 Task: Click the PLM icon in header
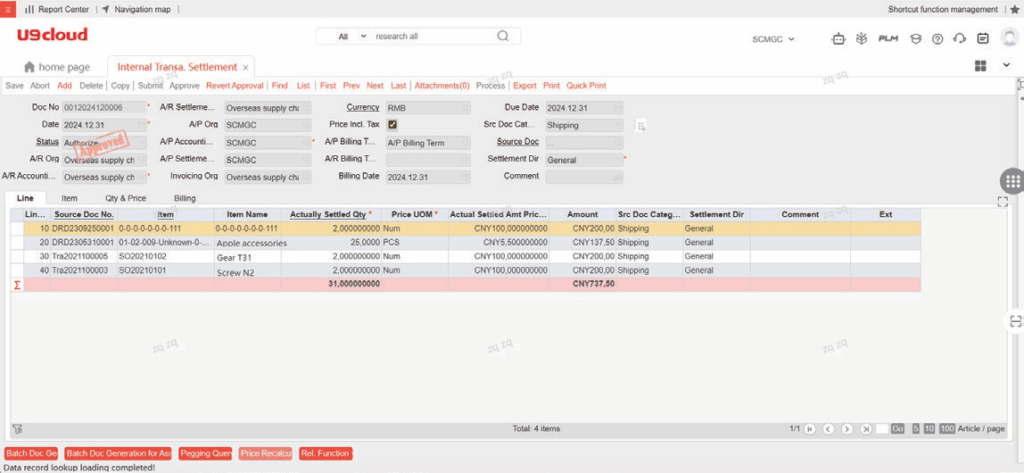pyautogui.click(x=887, y=39)
